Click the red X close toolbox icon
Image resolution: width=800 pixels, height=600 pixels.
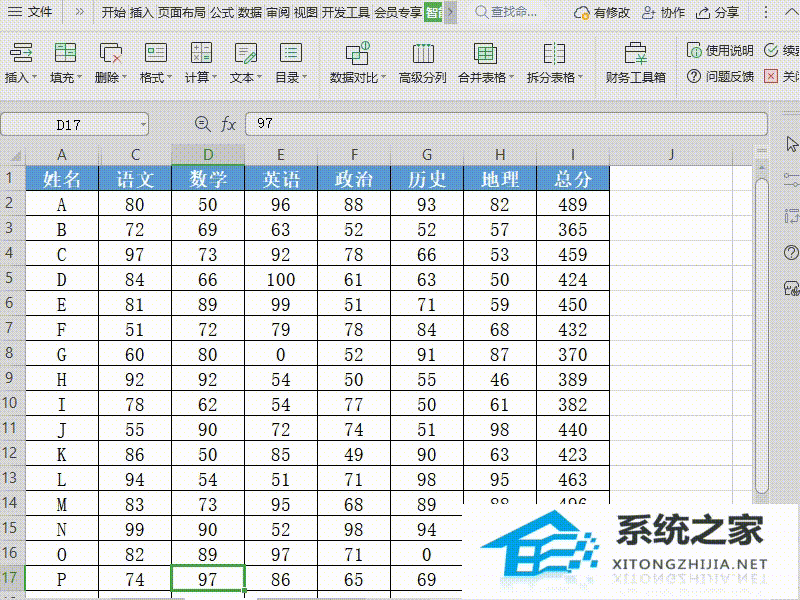pos(771,77)
